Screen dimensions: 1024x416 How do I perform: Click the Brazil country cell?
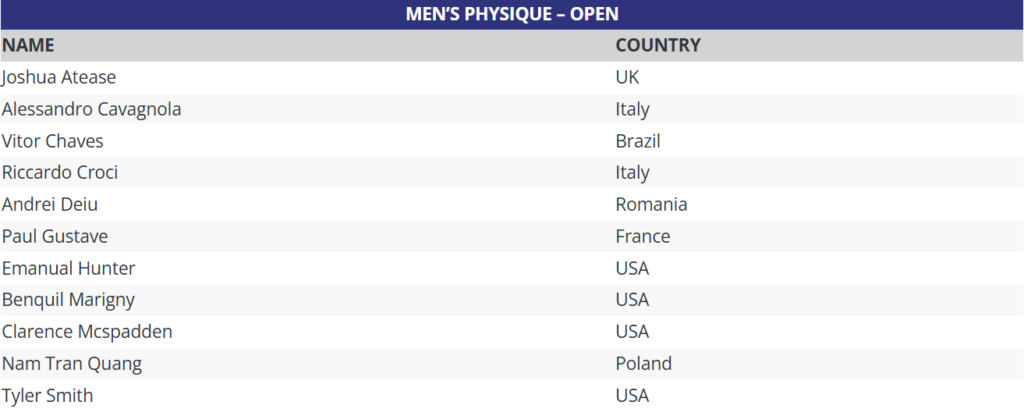click(638, 141)
